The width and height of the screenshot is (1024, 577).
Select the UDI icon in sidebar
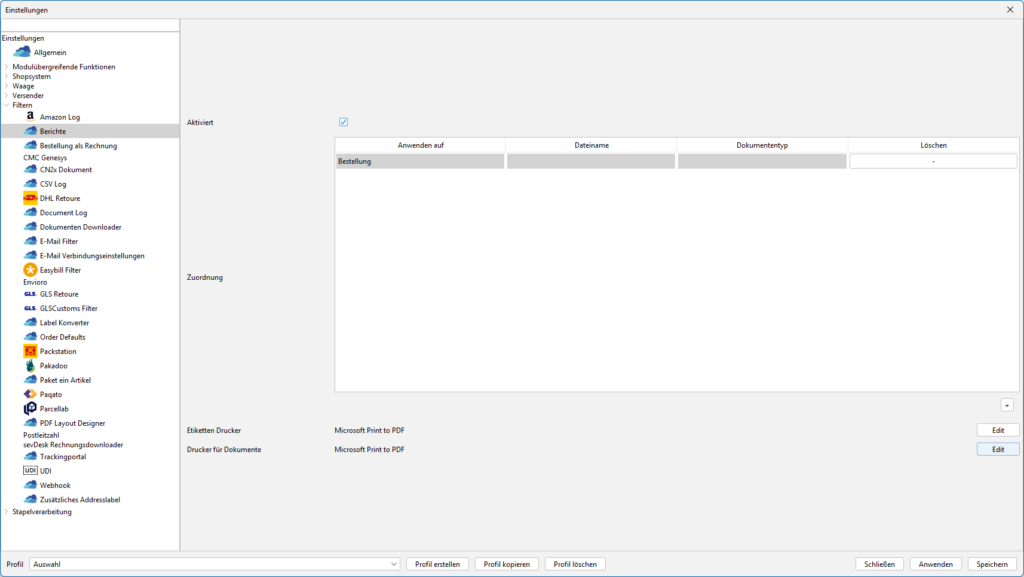[30, 470]
